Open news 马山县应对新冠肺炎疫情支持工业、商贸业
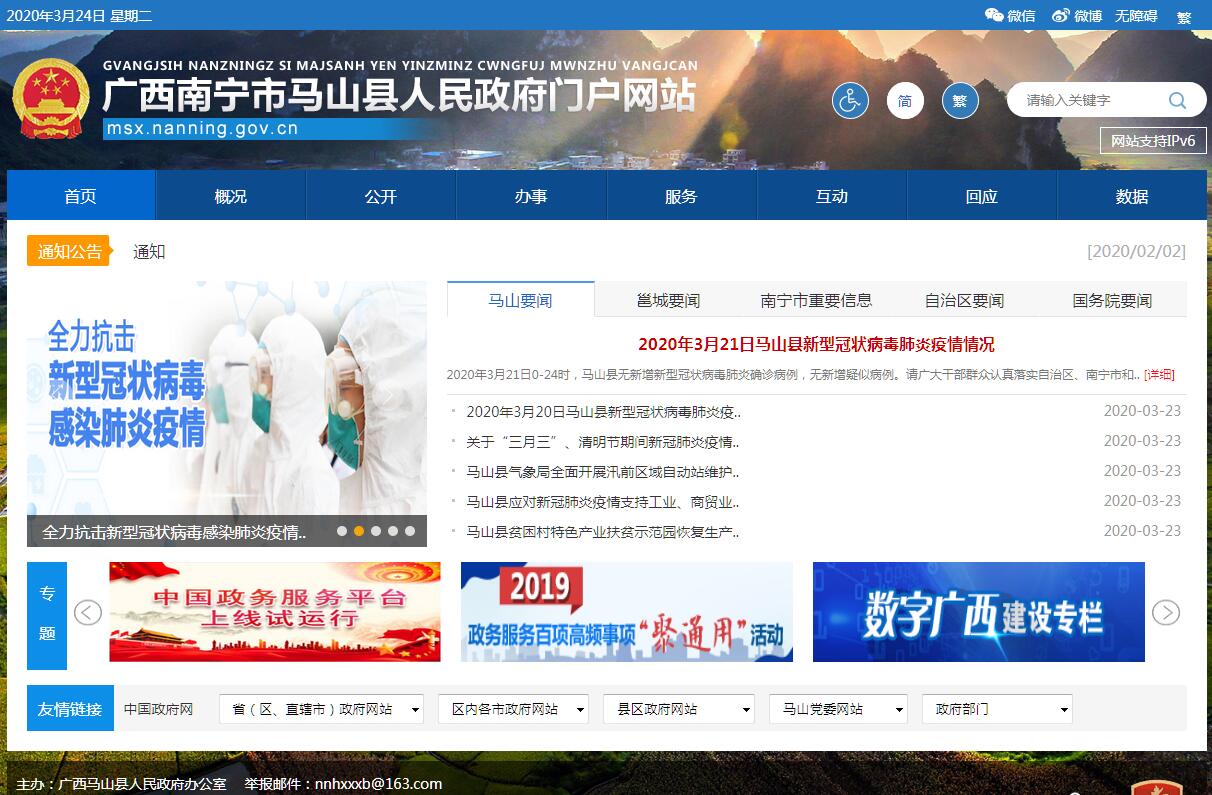 click(603, 501)
